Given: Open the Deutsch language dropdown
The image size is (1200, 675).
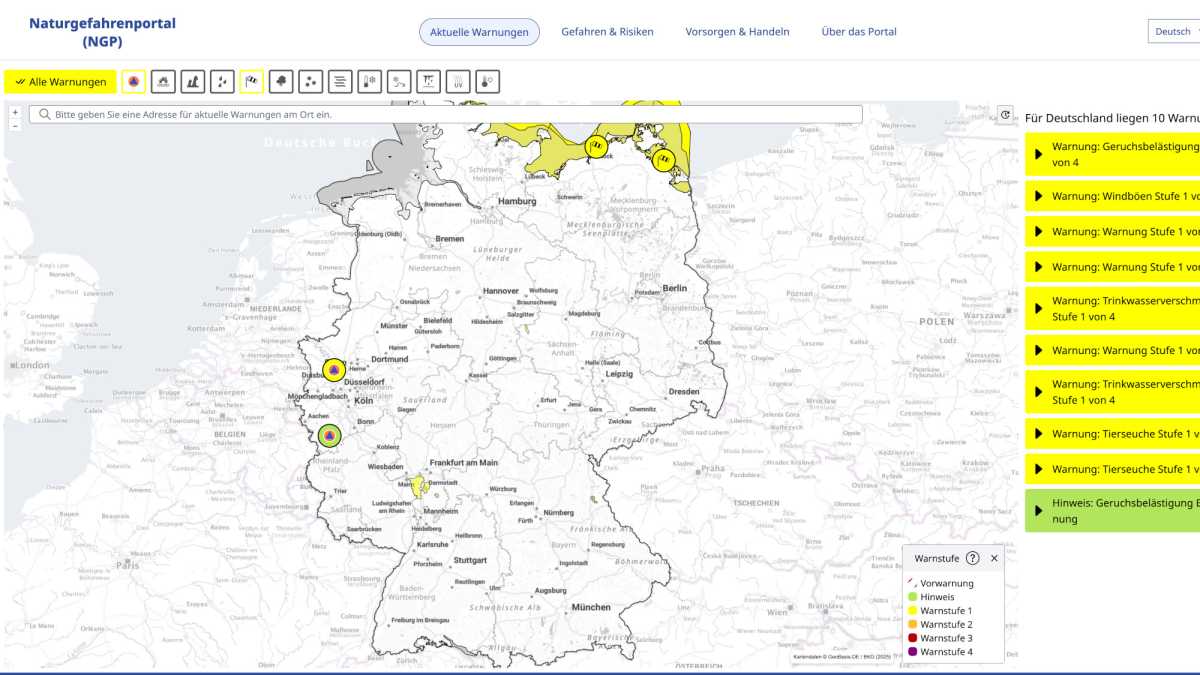Looking at the screenshot, I should click(1173, 31).
